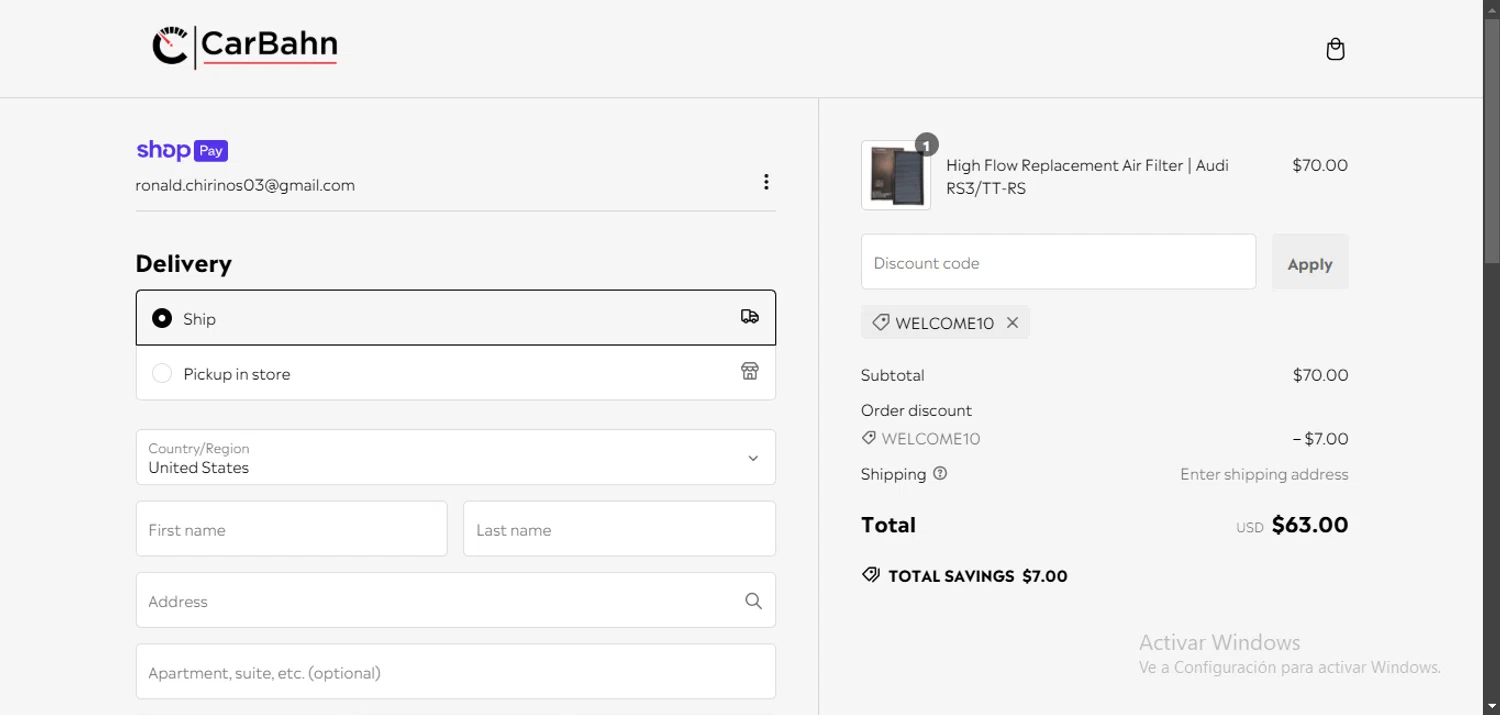Image resolution: width=1500 pixels, height=715 pixels.
Task: Click the Order discount label
Action: tap(916, 410)
